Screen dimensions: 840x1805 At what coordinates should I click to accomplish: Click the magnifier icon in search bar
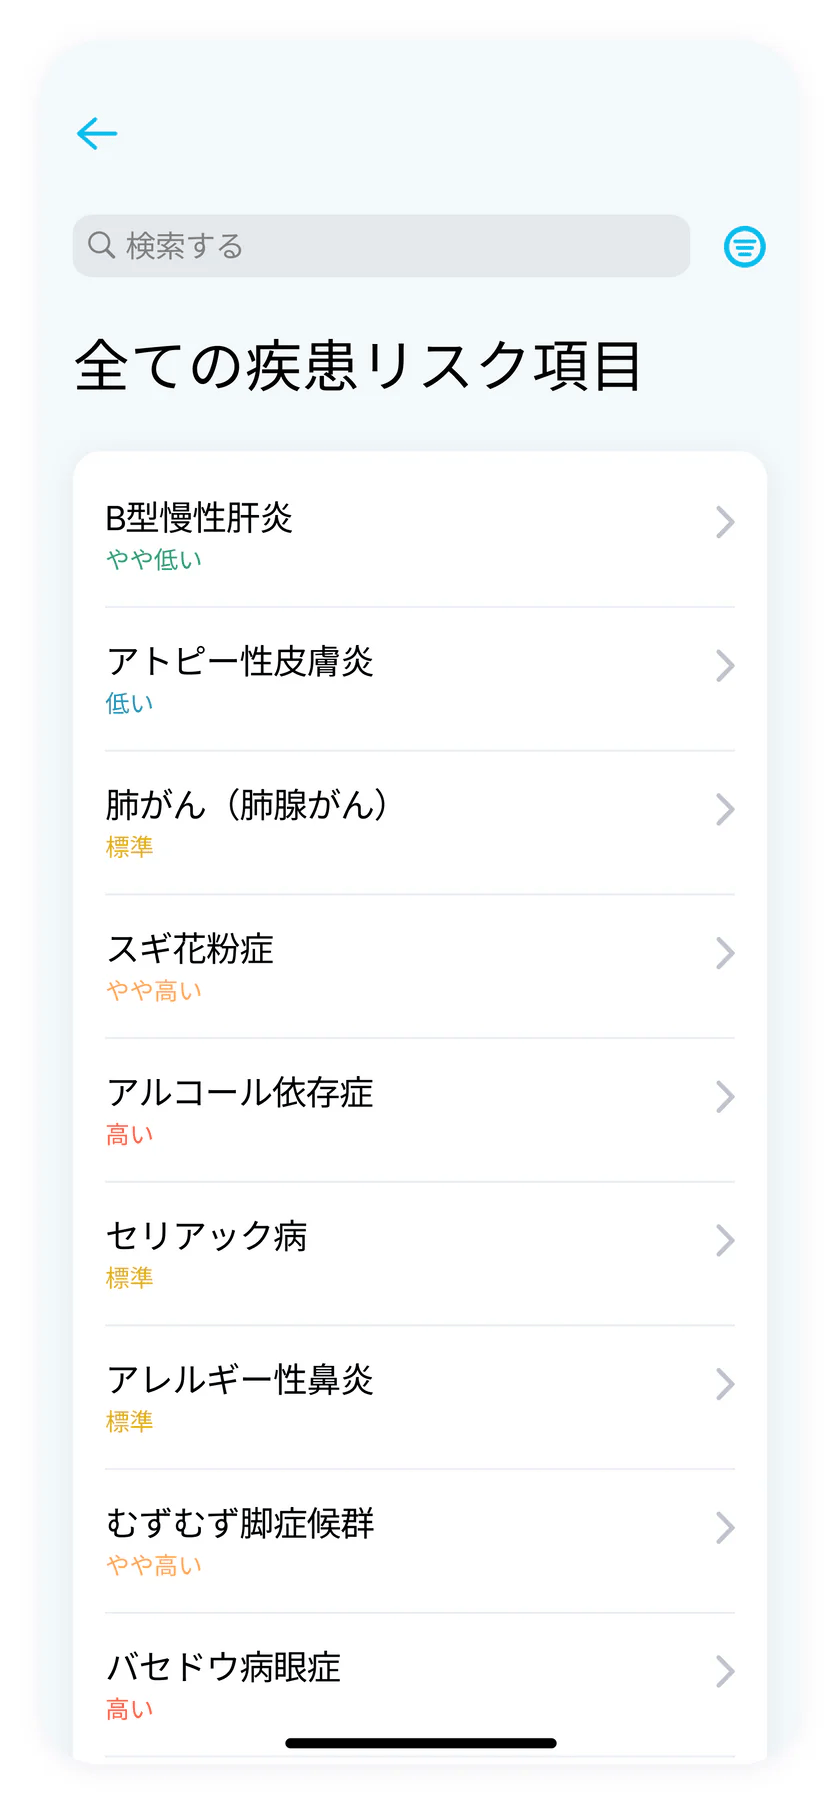[102, 245]
